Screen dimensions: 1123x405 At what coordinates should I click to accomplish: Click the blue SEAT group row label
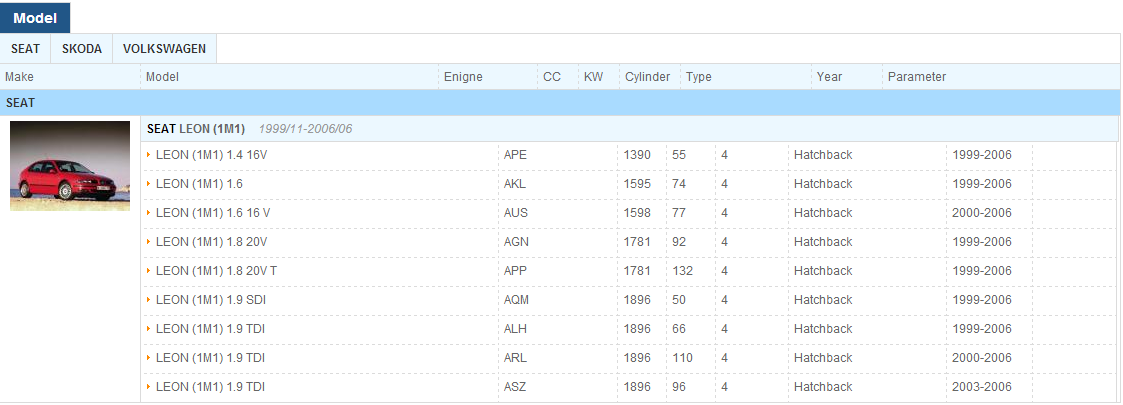tap(20, 103)
